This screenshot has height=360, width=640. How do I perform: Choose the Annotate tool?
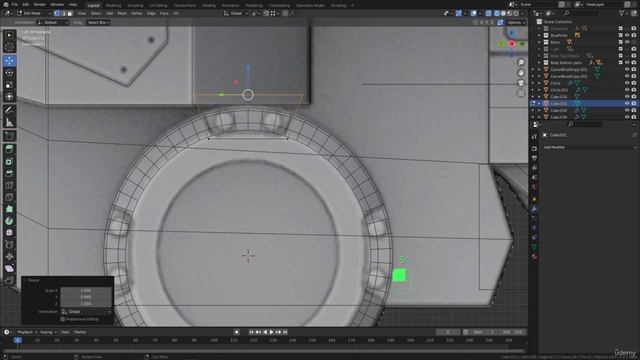[x=9, y=110]
